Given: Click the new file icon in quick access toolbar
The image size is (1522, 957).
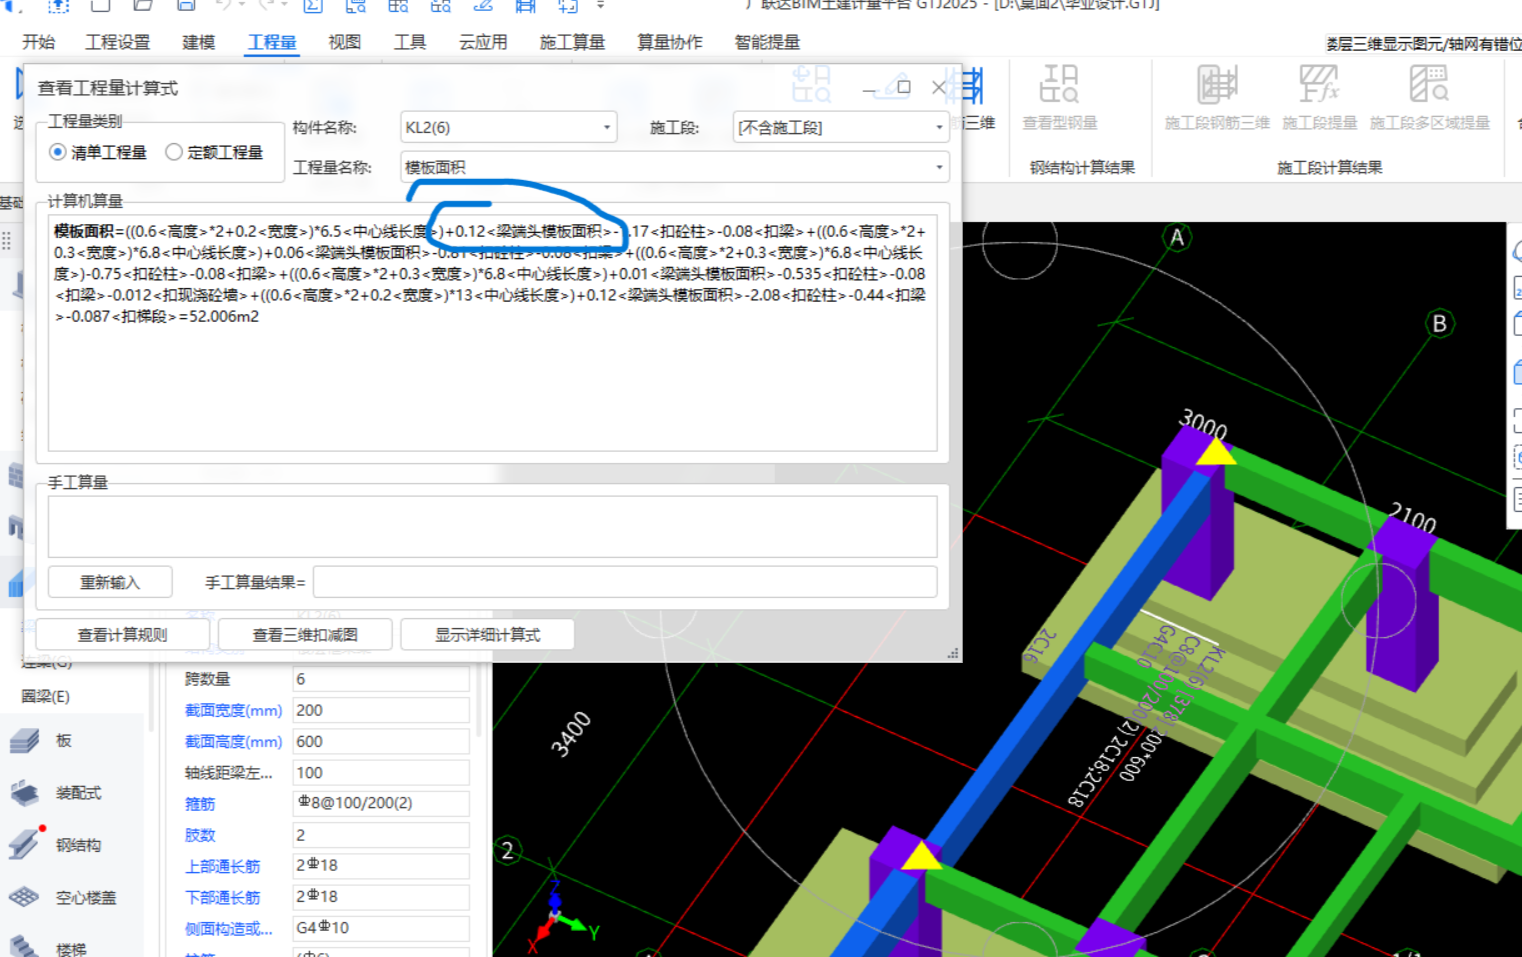Looking at the screenshot, I should [100, 5].
